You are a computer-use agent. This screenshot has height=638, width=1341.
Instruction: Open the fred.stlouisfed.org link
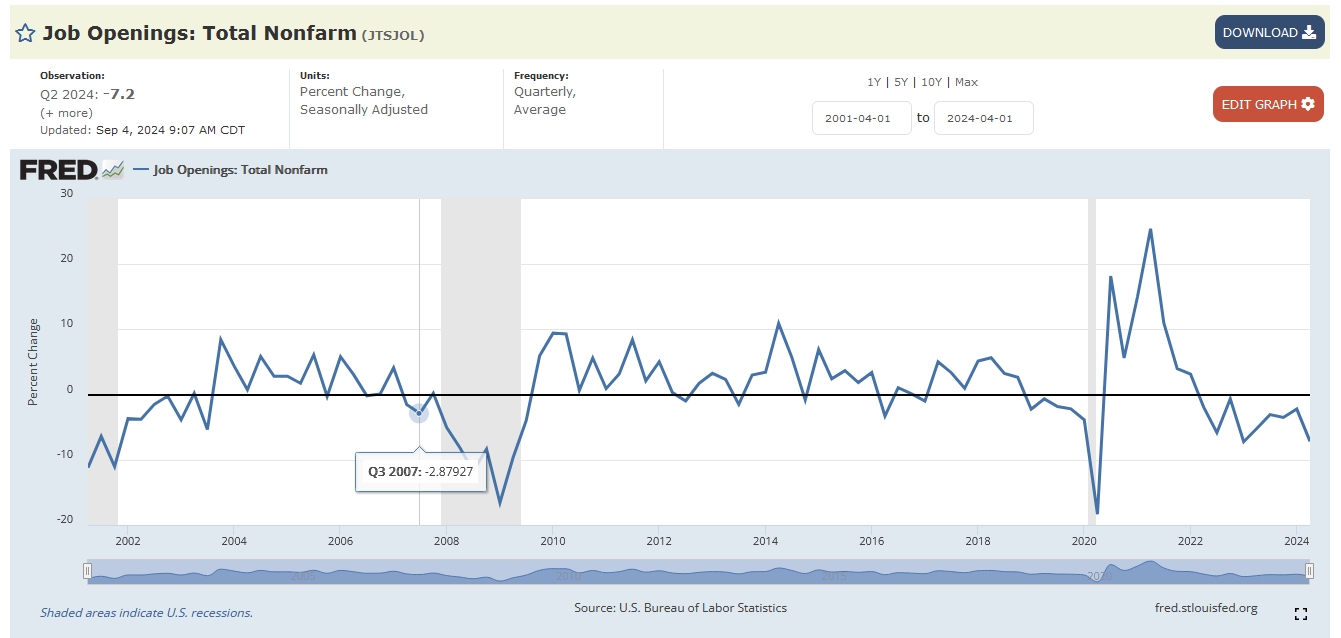(1205, 608)
